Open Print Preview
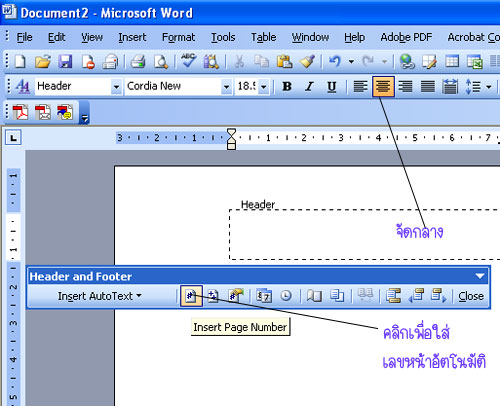 (161, 62)
